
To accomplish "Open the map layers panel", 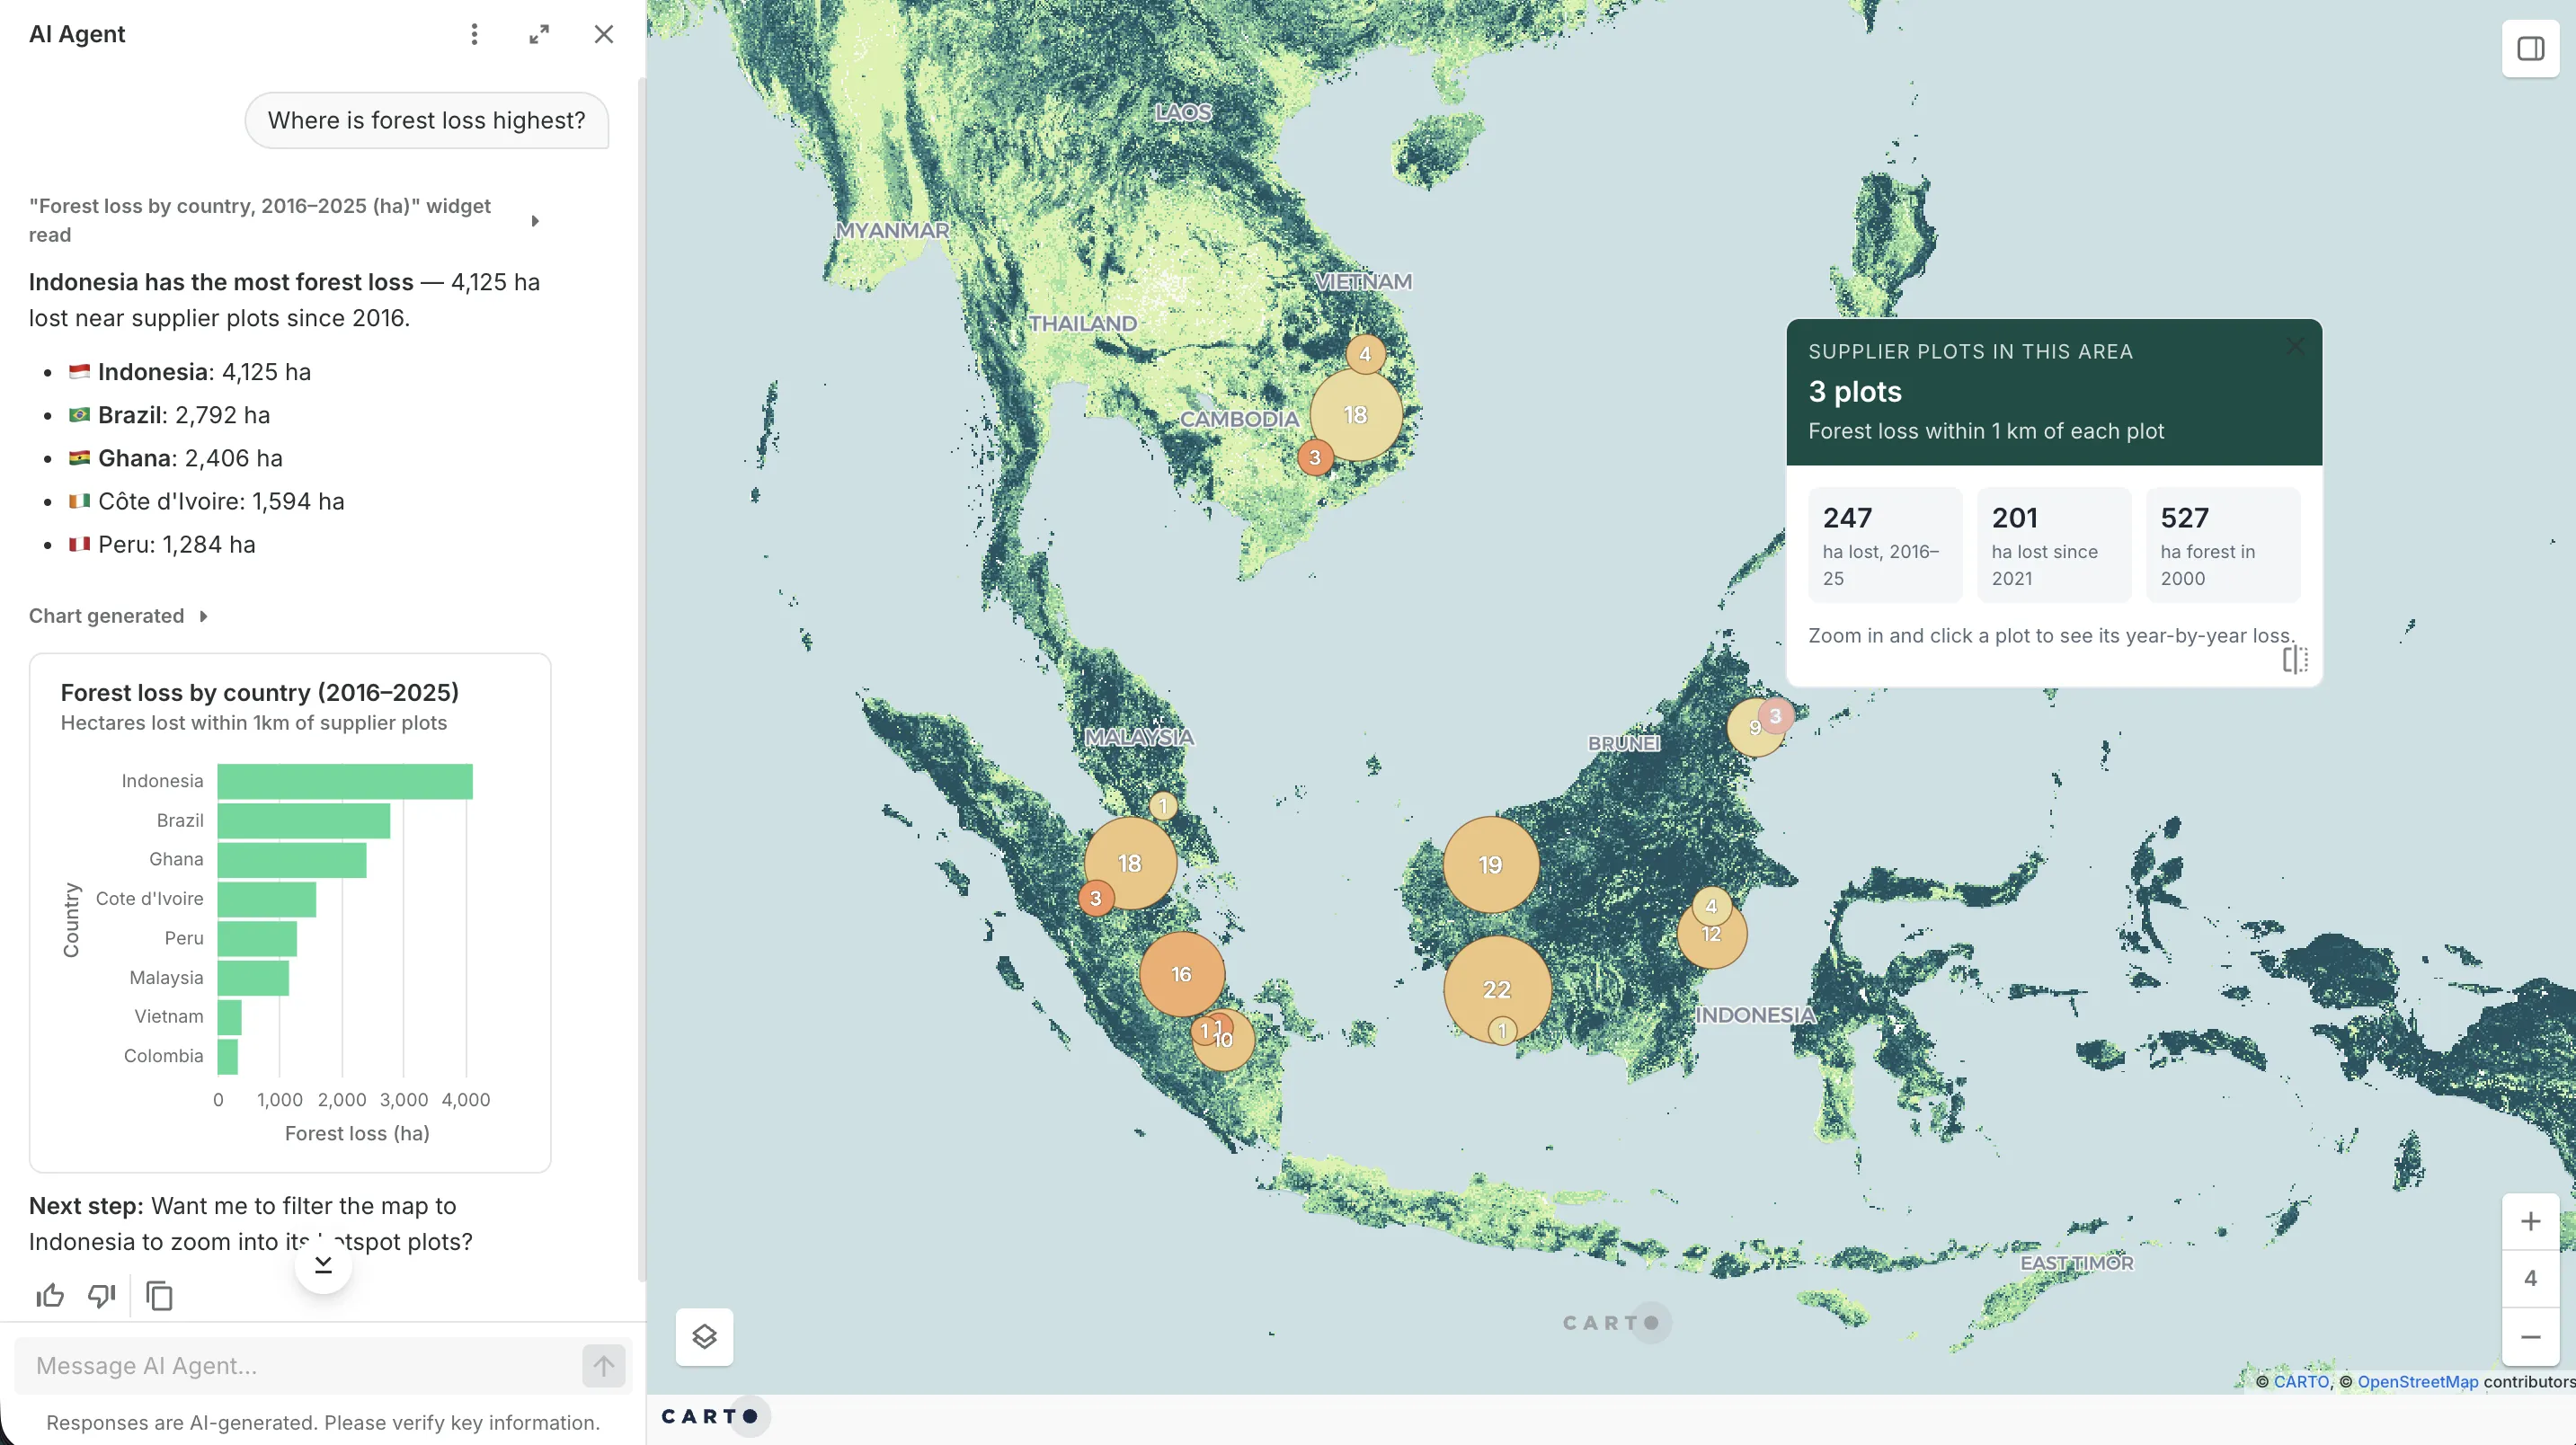I will [704, 1337].
